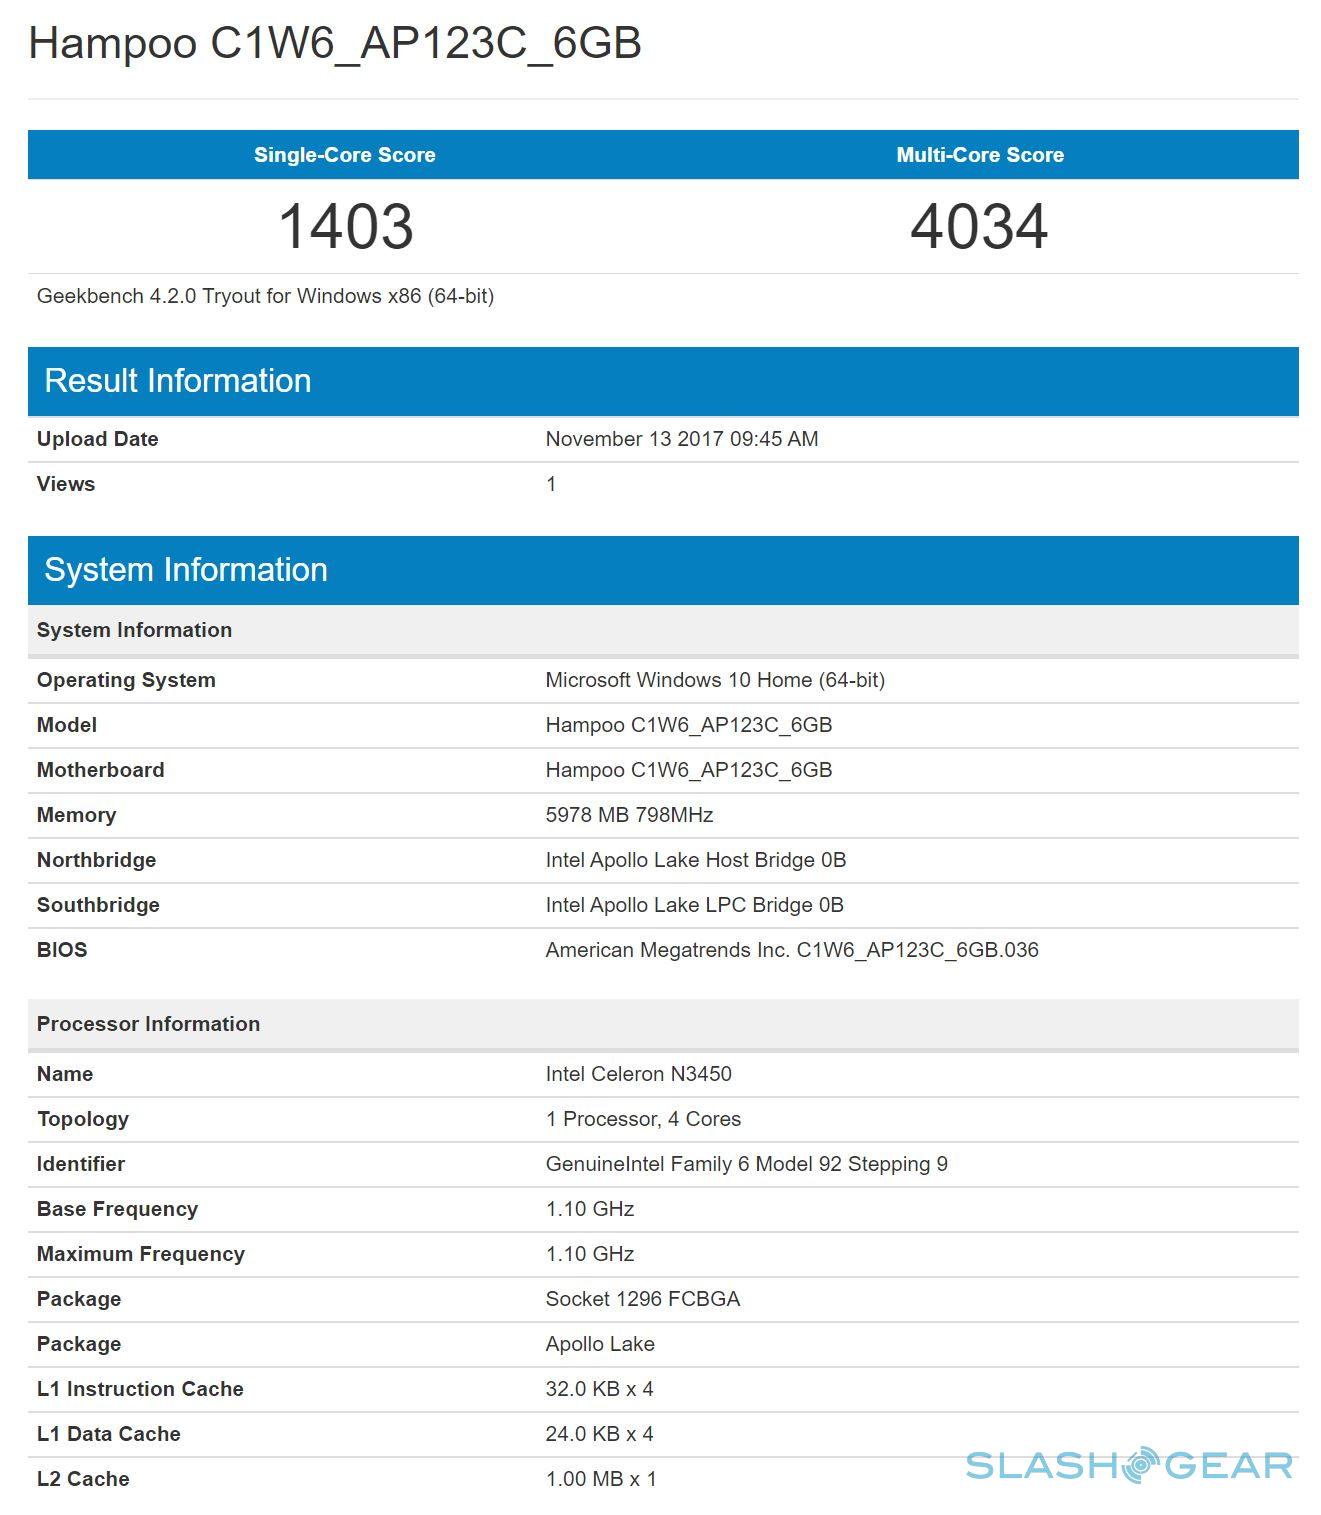Click the SlashGear watermark logo
The height and width of the screenshot is (1515, 1321).
click(x=1129, y=1465)
